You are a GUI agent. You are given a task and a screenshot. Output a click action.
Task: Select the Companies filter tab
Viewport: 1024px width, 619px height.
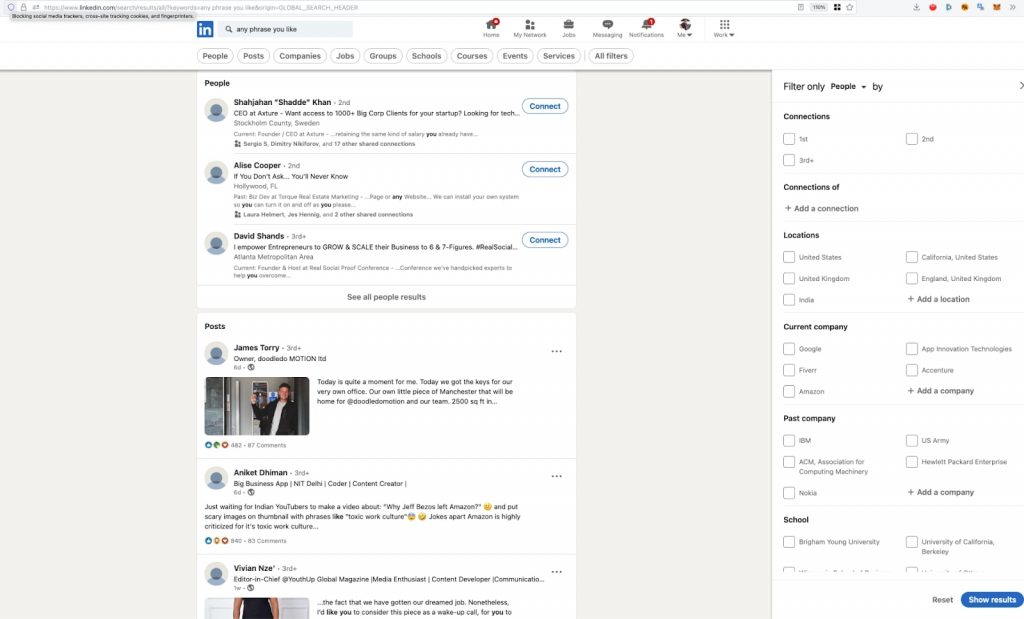pos(300,56)
